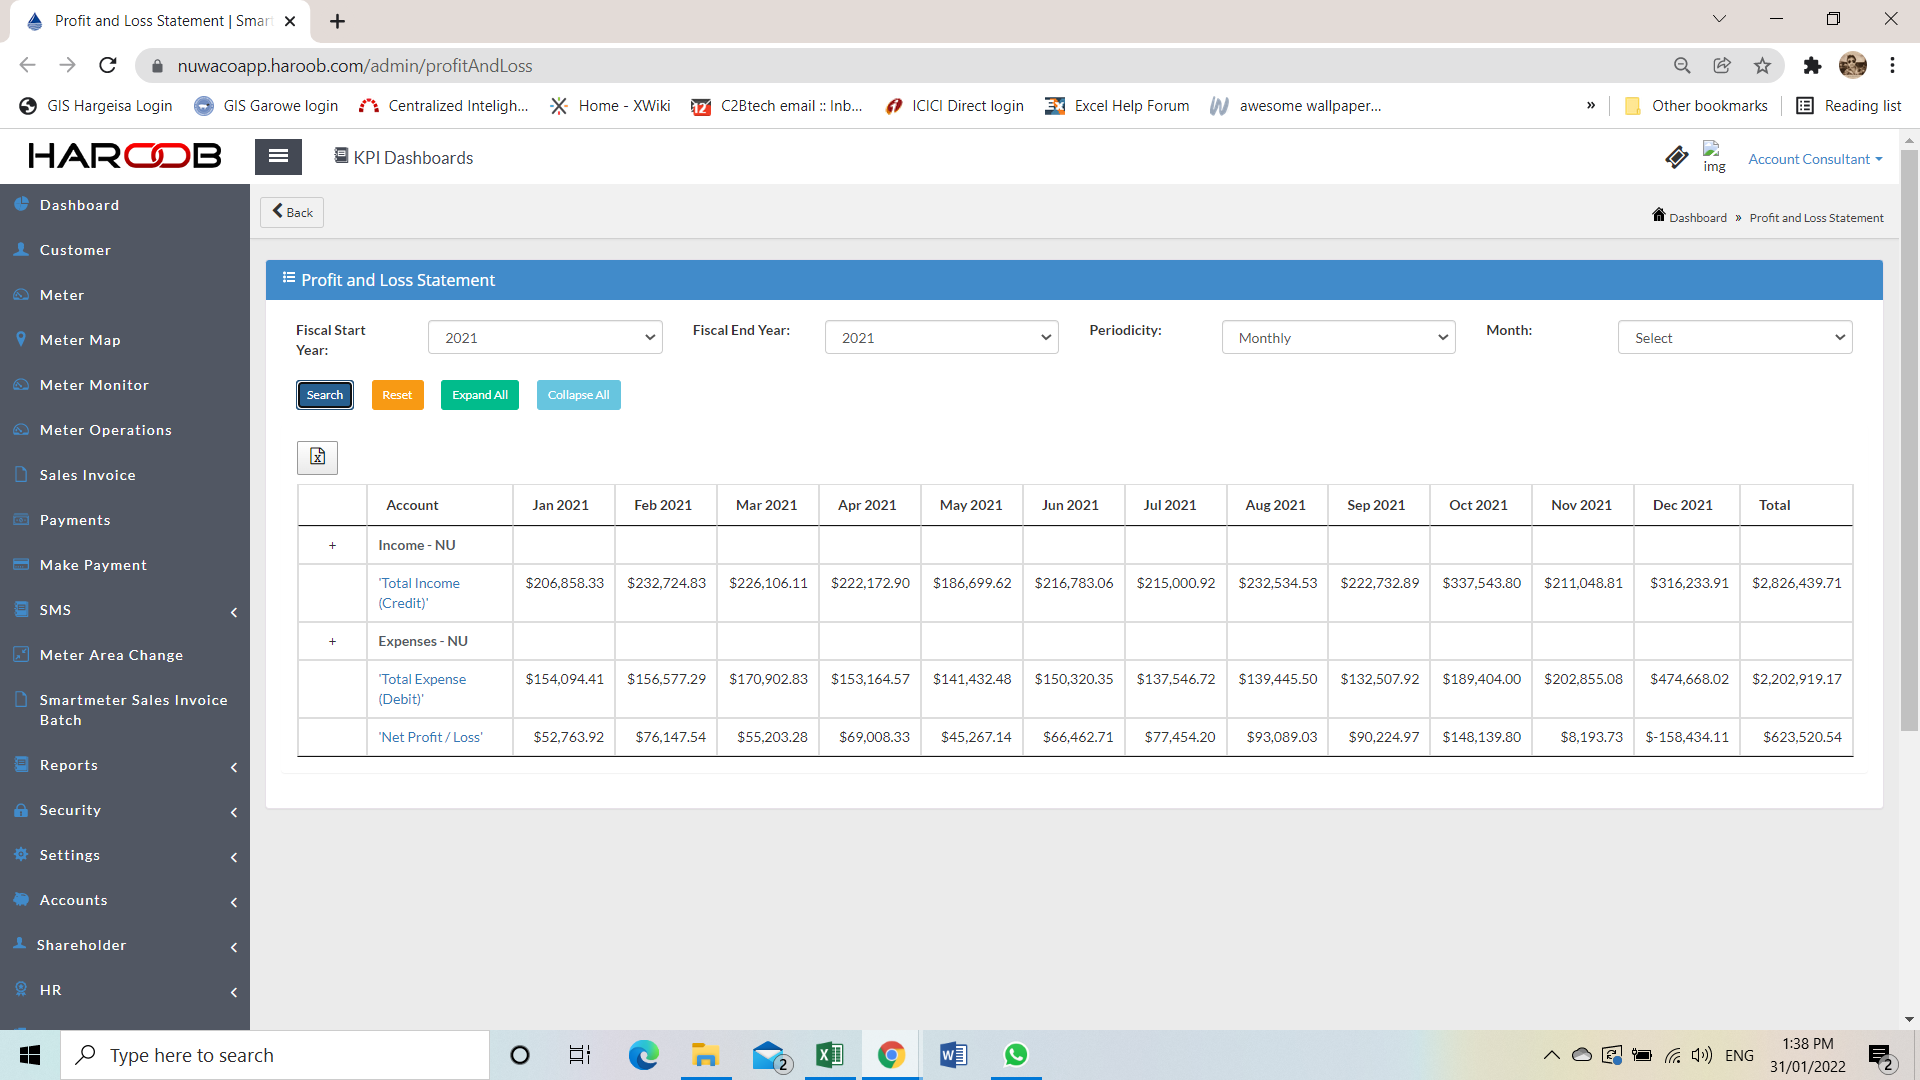Open the Month Select dropdown

pos(1735,338)
